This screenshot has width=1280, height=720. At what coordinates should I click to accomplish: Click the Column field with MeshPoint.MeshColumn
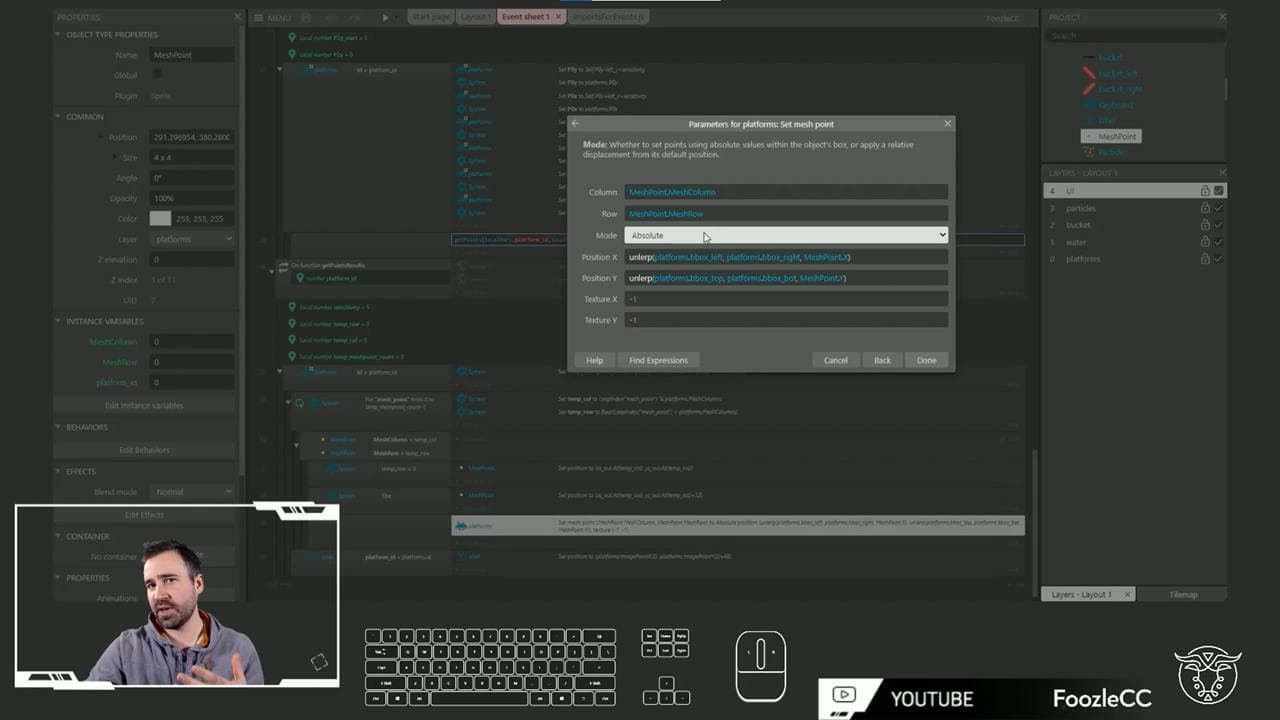tap(786, 192)
